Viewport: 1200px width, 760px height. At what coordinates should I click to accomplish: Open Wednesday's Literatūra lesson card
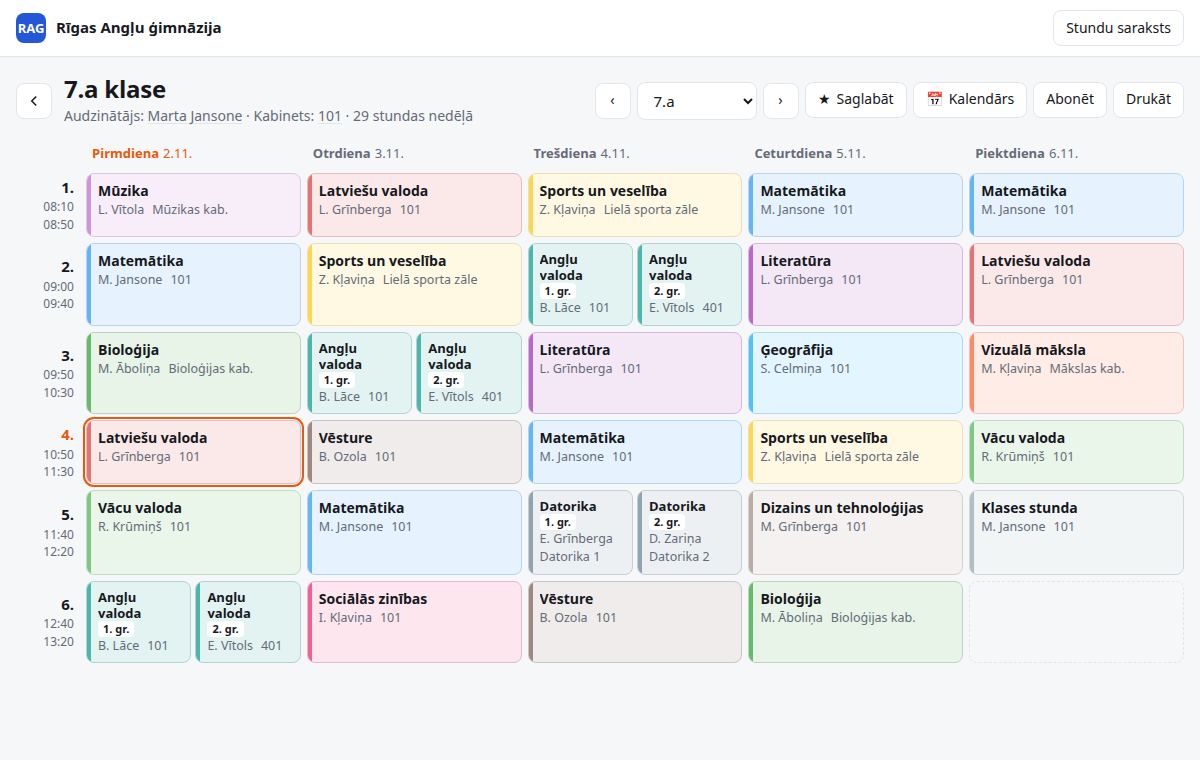635,373
